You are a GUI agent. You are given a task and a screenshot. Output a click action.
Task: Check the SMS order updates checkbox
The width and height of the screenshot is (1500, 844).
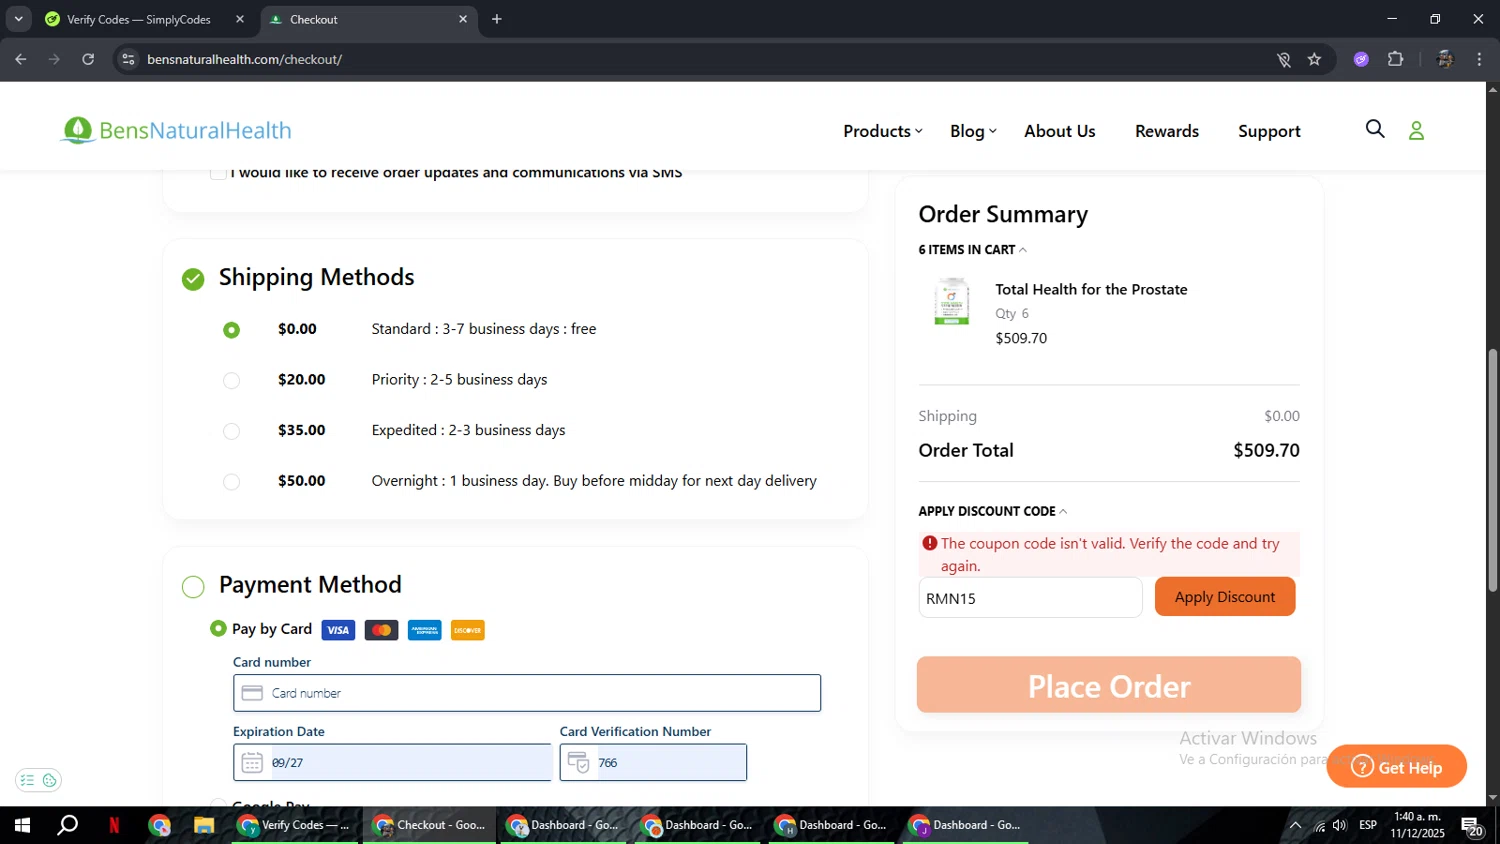pyautogui.click(x=218, y=173)
